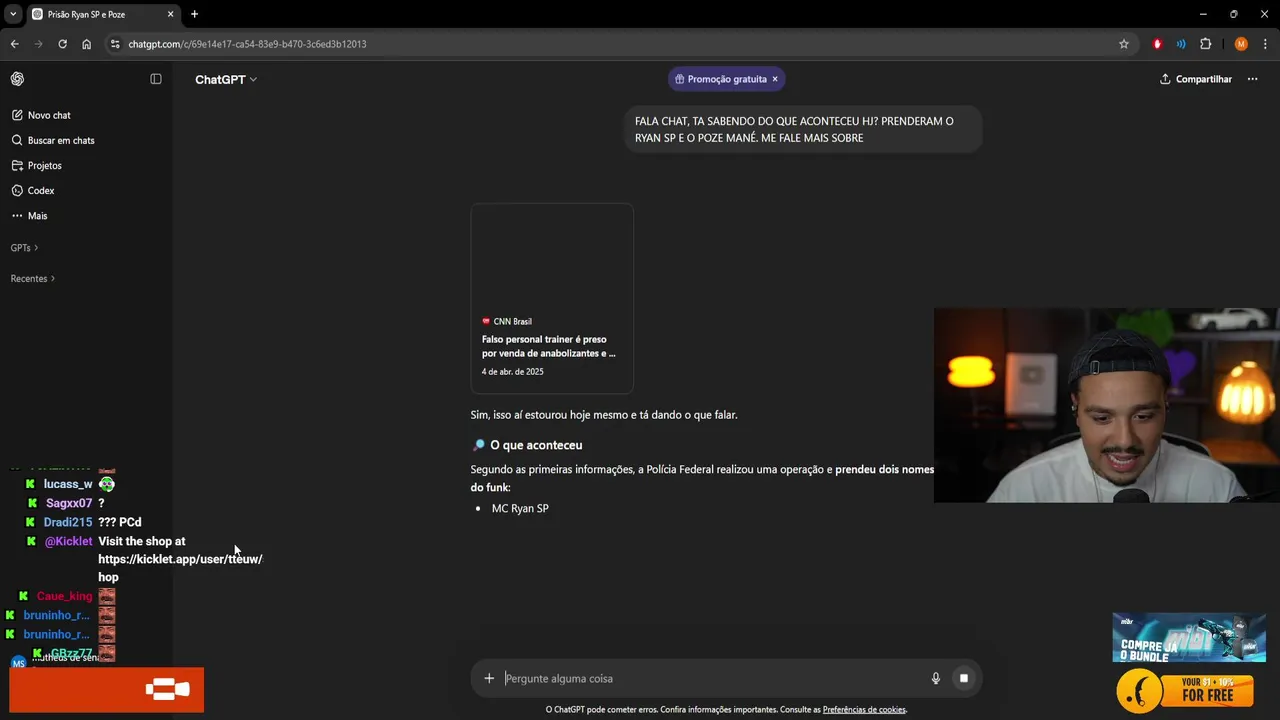The width and height of the screenshot is (1280, 720).
Task: Open the browser home page icon
Action: (x=86, y=44)
